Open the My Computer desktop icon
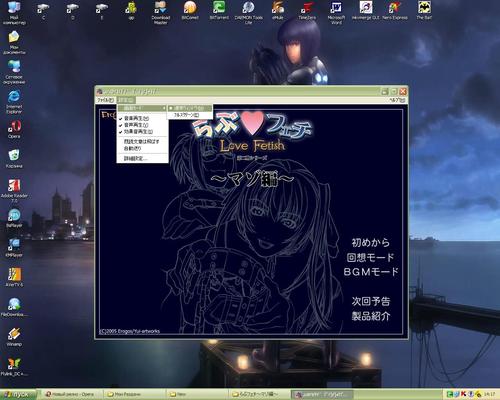The width and height of the screenshot is (500, 400). [x=14, y=13]
